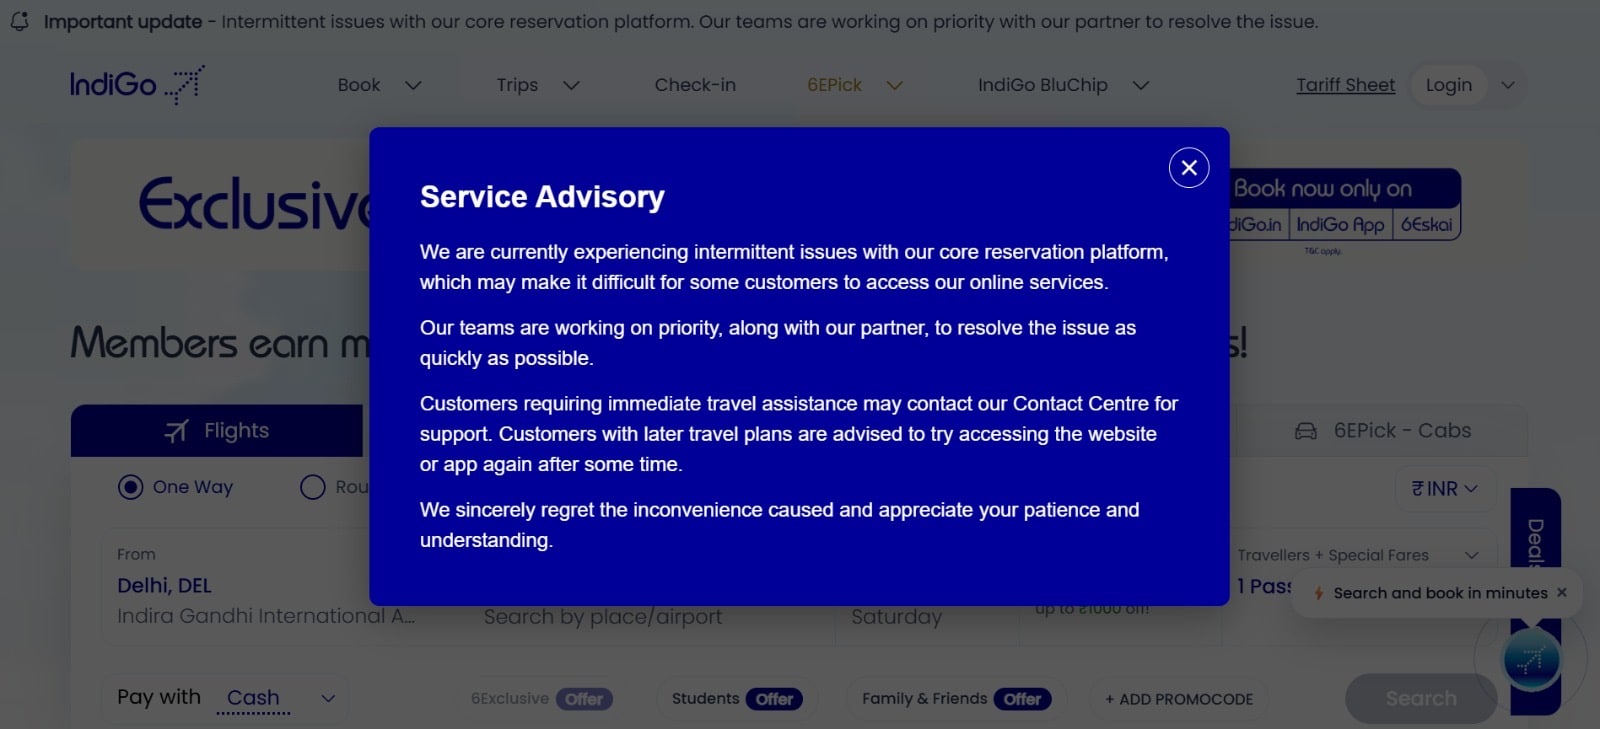Image resolution: width=1600 pixels, height=729 pixels.
Task: Click the cab icon in 6EPick - Cabs
Action: click(1306, 431)
